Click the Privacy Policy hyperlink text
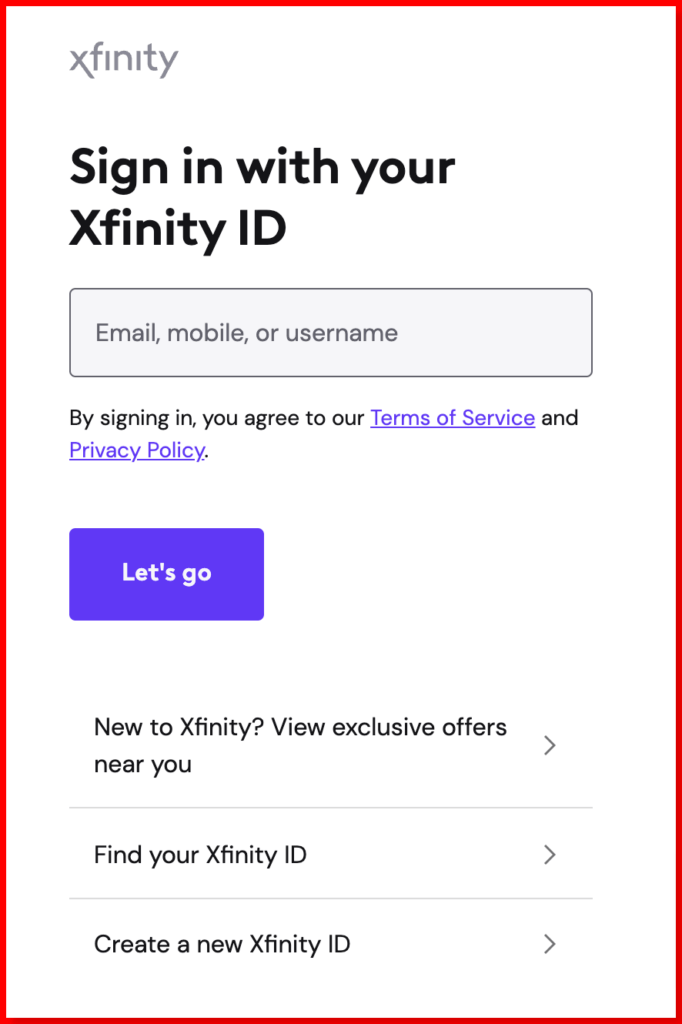This screenshot has width=682, height=1024. click(136, 450)
